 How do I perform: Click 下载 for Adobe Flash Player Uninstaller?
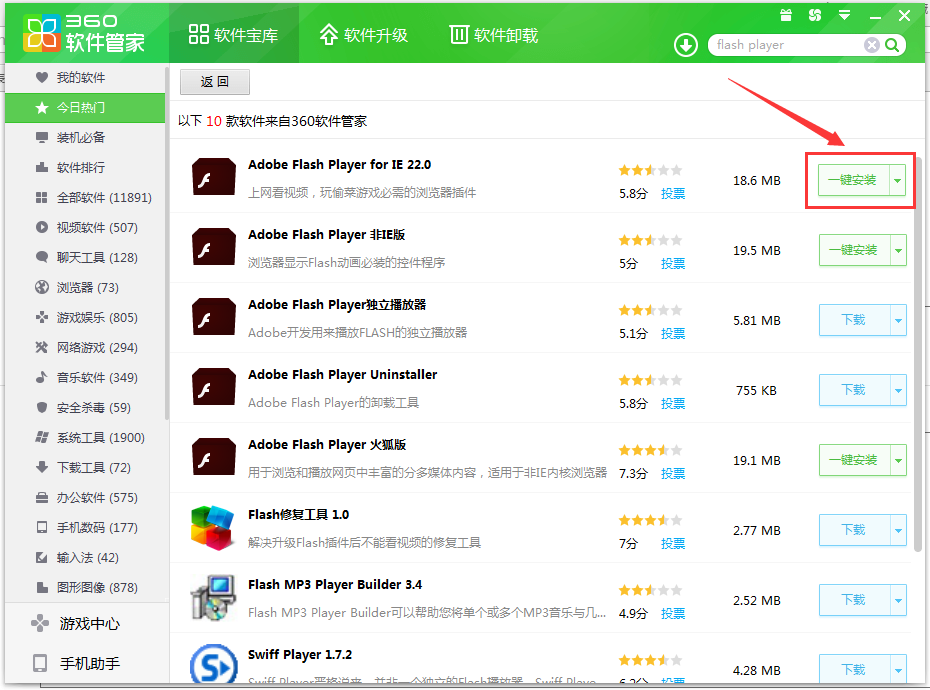(854, 390)
